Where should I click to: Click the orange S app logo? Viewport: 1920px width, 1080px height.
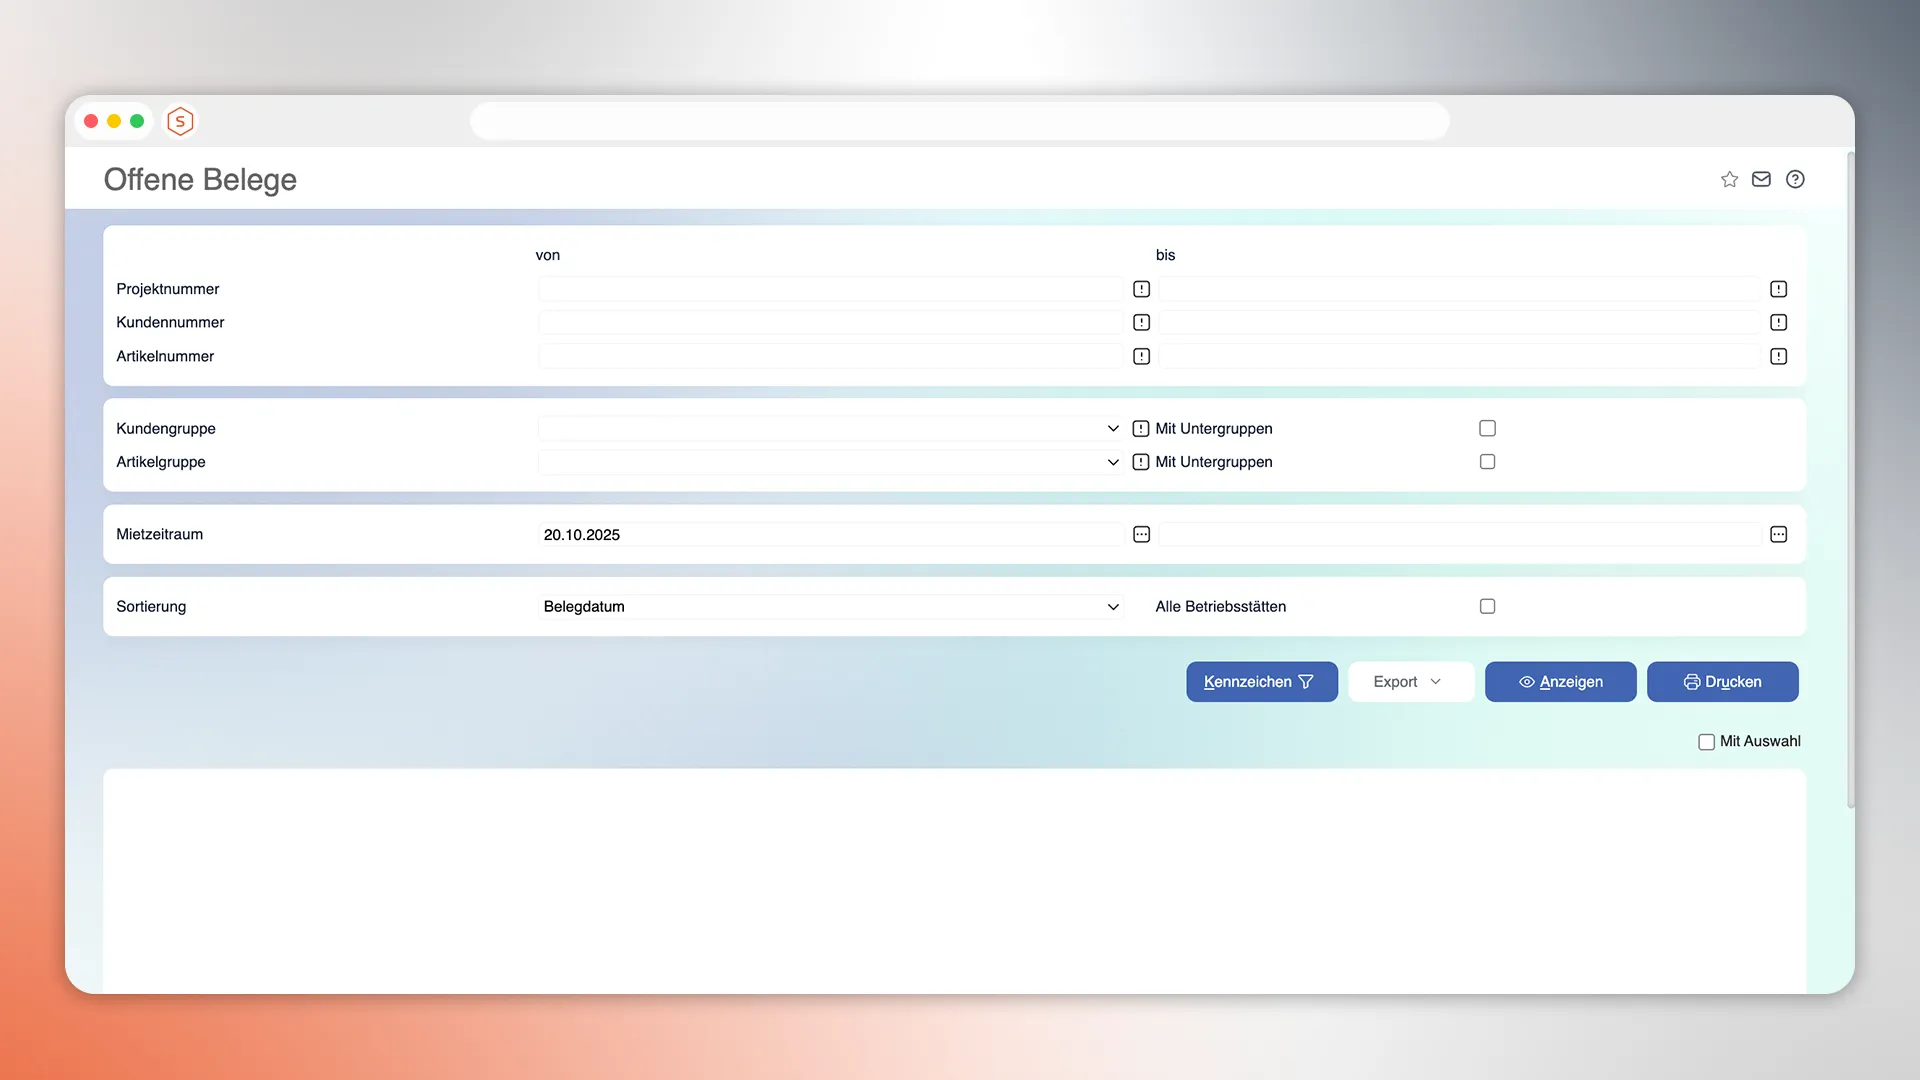[x=180, y=121]
